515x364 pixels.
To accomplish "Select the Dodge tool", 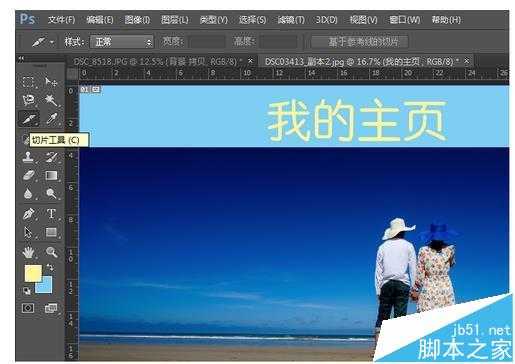I will (x=51, y=194).
